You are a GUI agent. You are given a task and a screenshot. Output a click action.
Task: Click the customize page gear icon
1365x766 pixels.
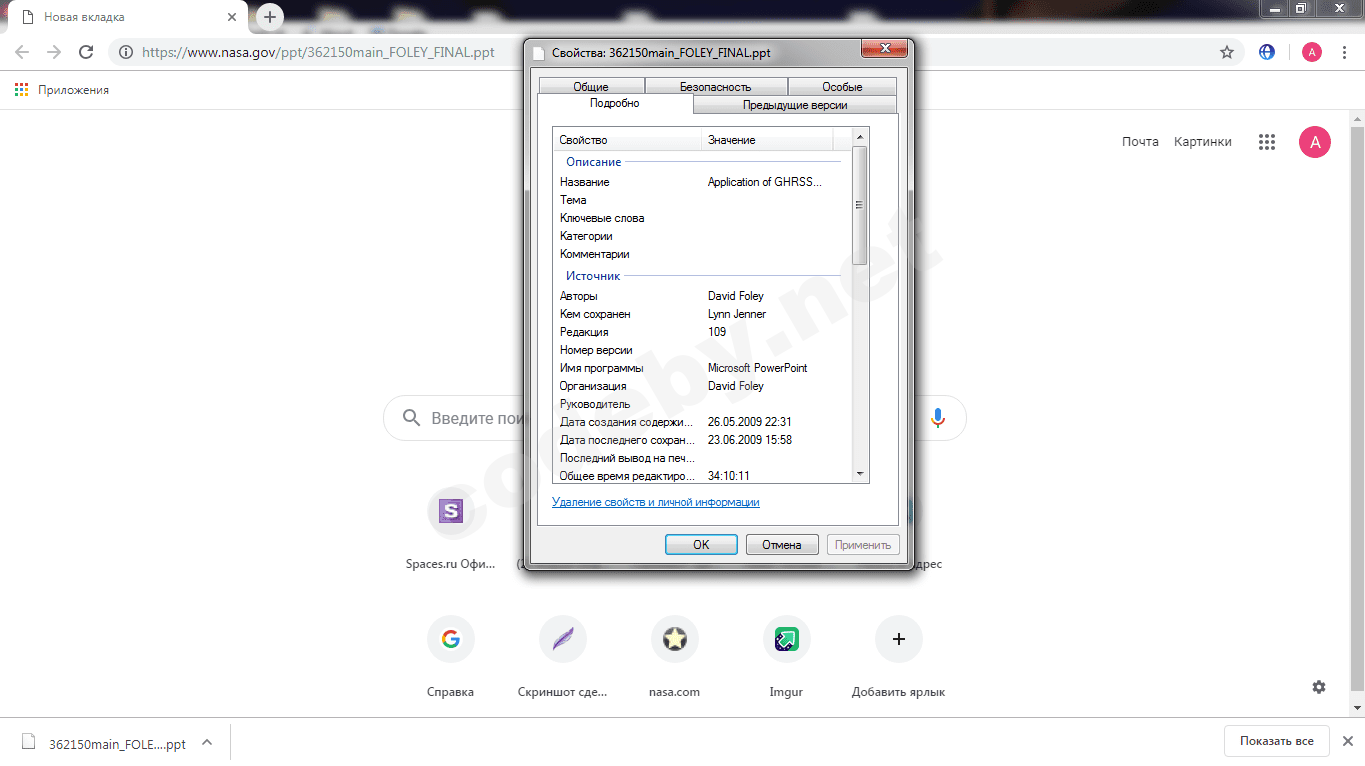[1319, 687]
